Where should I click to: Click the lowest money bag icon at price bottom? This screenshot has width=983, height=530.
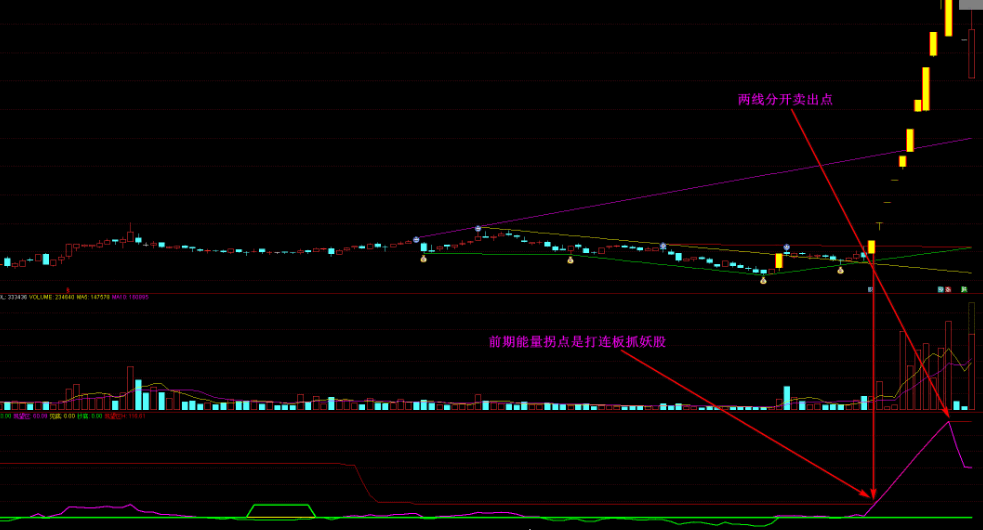tap(763, 280)
